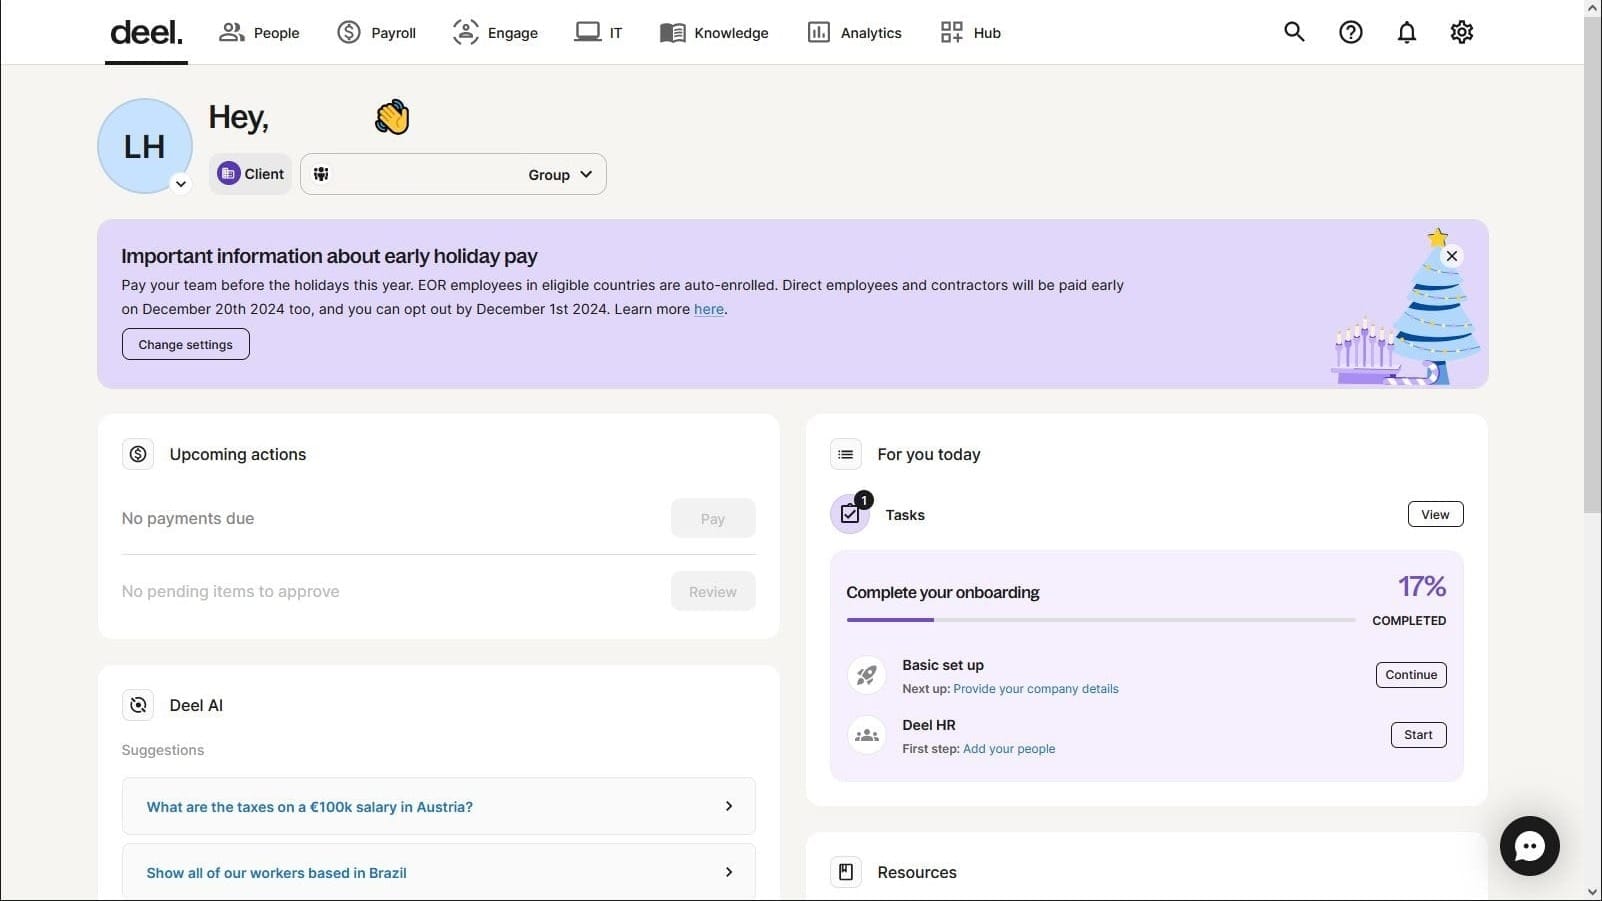Image resolution: width=1602 pixels, height=901 pixels.
Task: Open 'Provide your company details' link
Action: pyautogui.click(x=1036, y=689)
